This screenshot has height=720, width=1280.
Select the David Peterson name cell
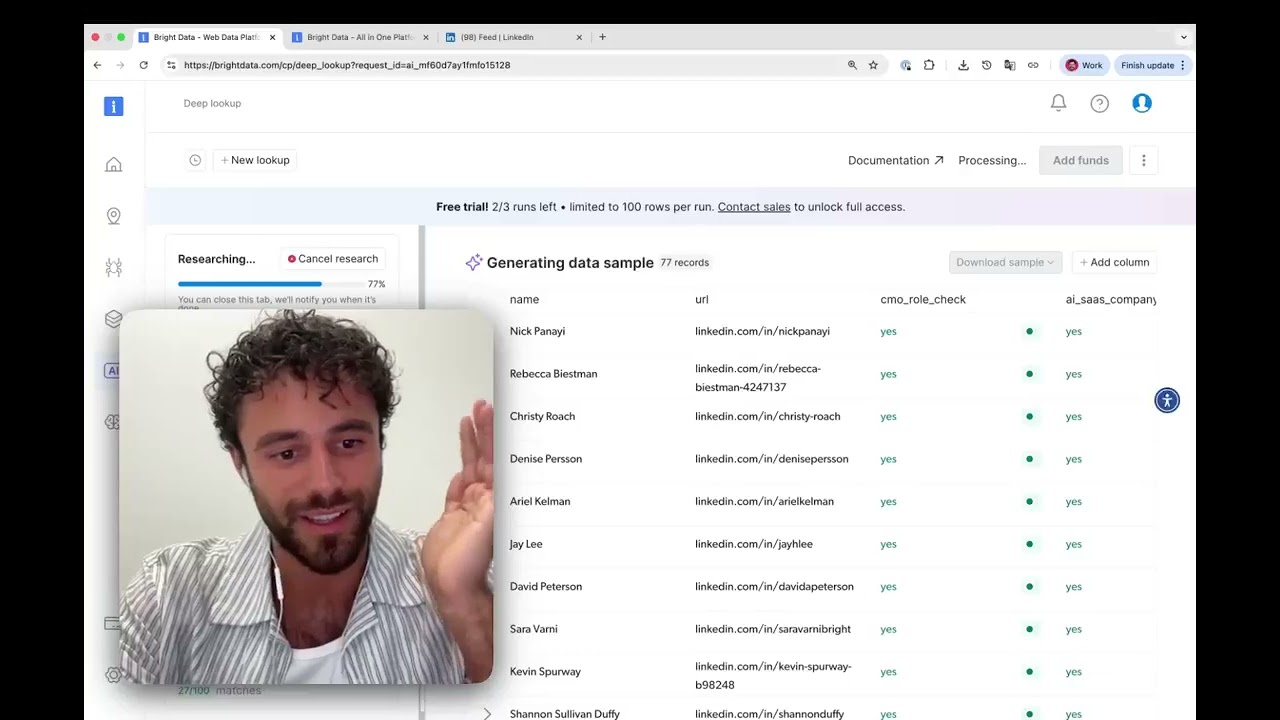click(546, 587)
